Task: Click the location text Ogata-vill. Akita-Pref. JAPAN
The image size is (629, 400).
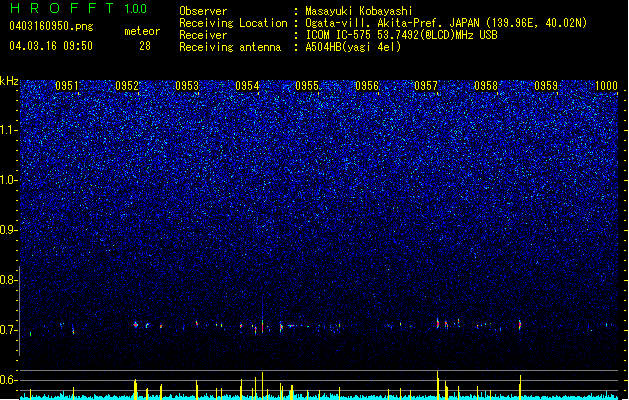Action: click(392, 23)
